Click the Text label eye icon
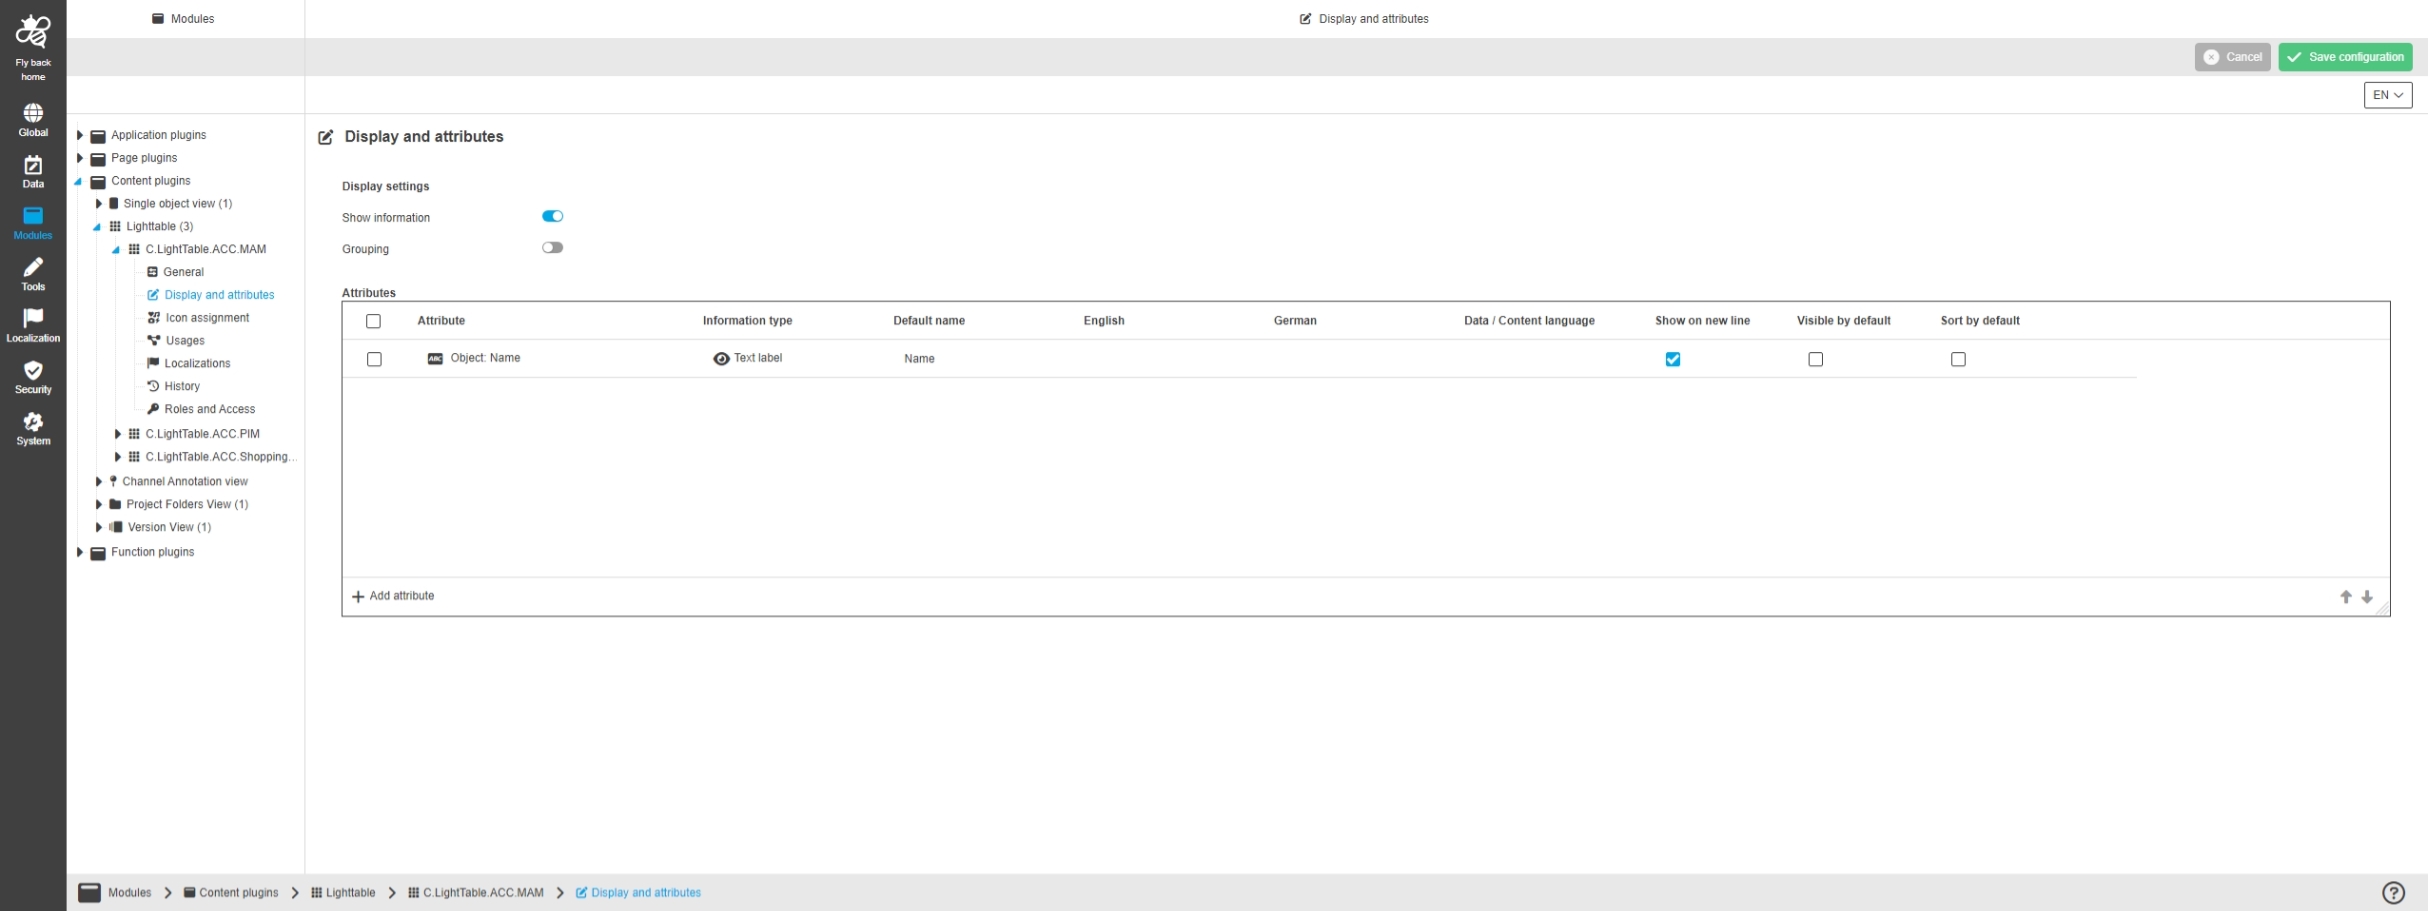2428x911 pixels. coord(721,358)
